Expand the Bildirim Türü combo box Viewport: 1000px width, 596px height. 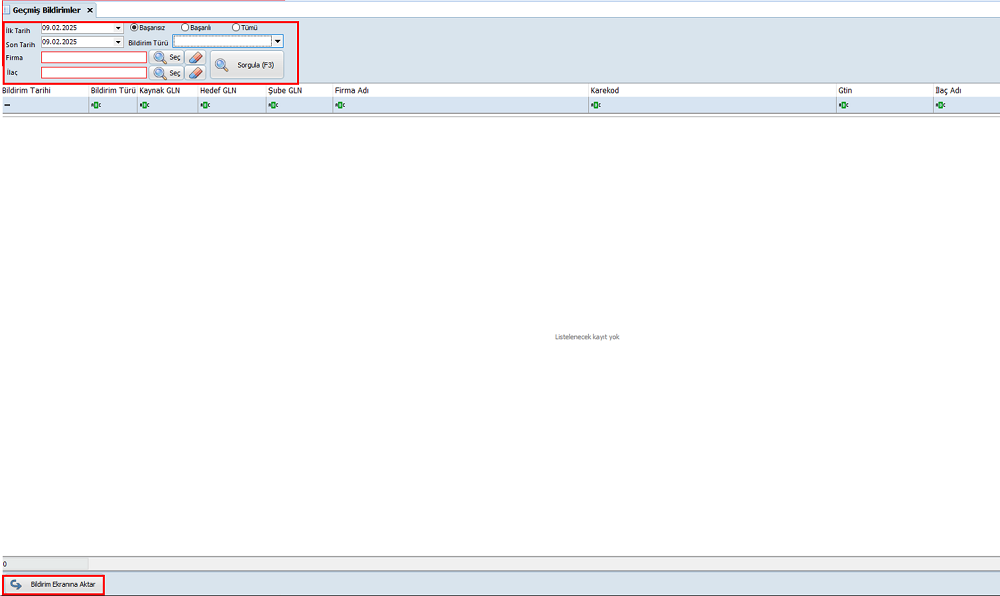[277, 42]
